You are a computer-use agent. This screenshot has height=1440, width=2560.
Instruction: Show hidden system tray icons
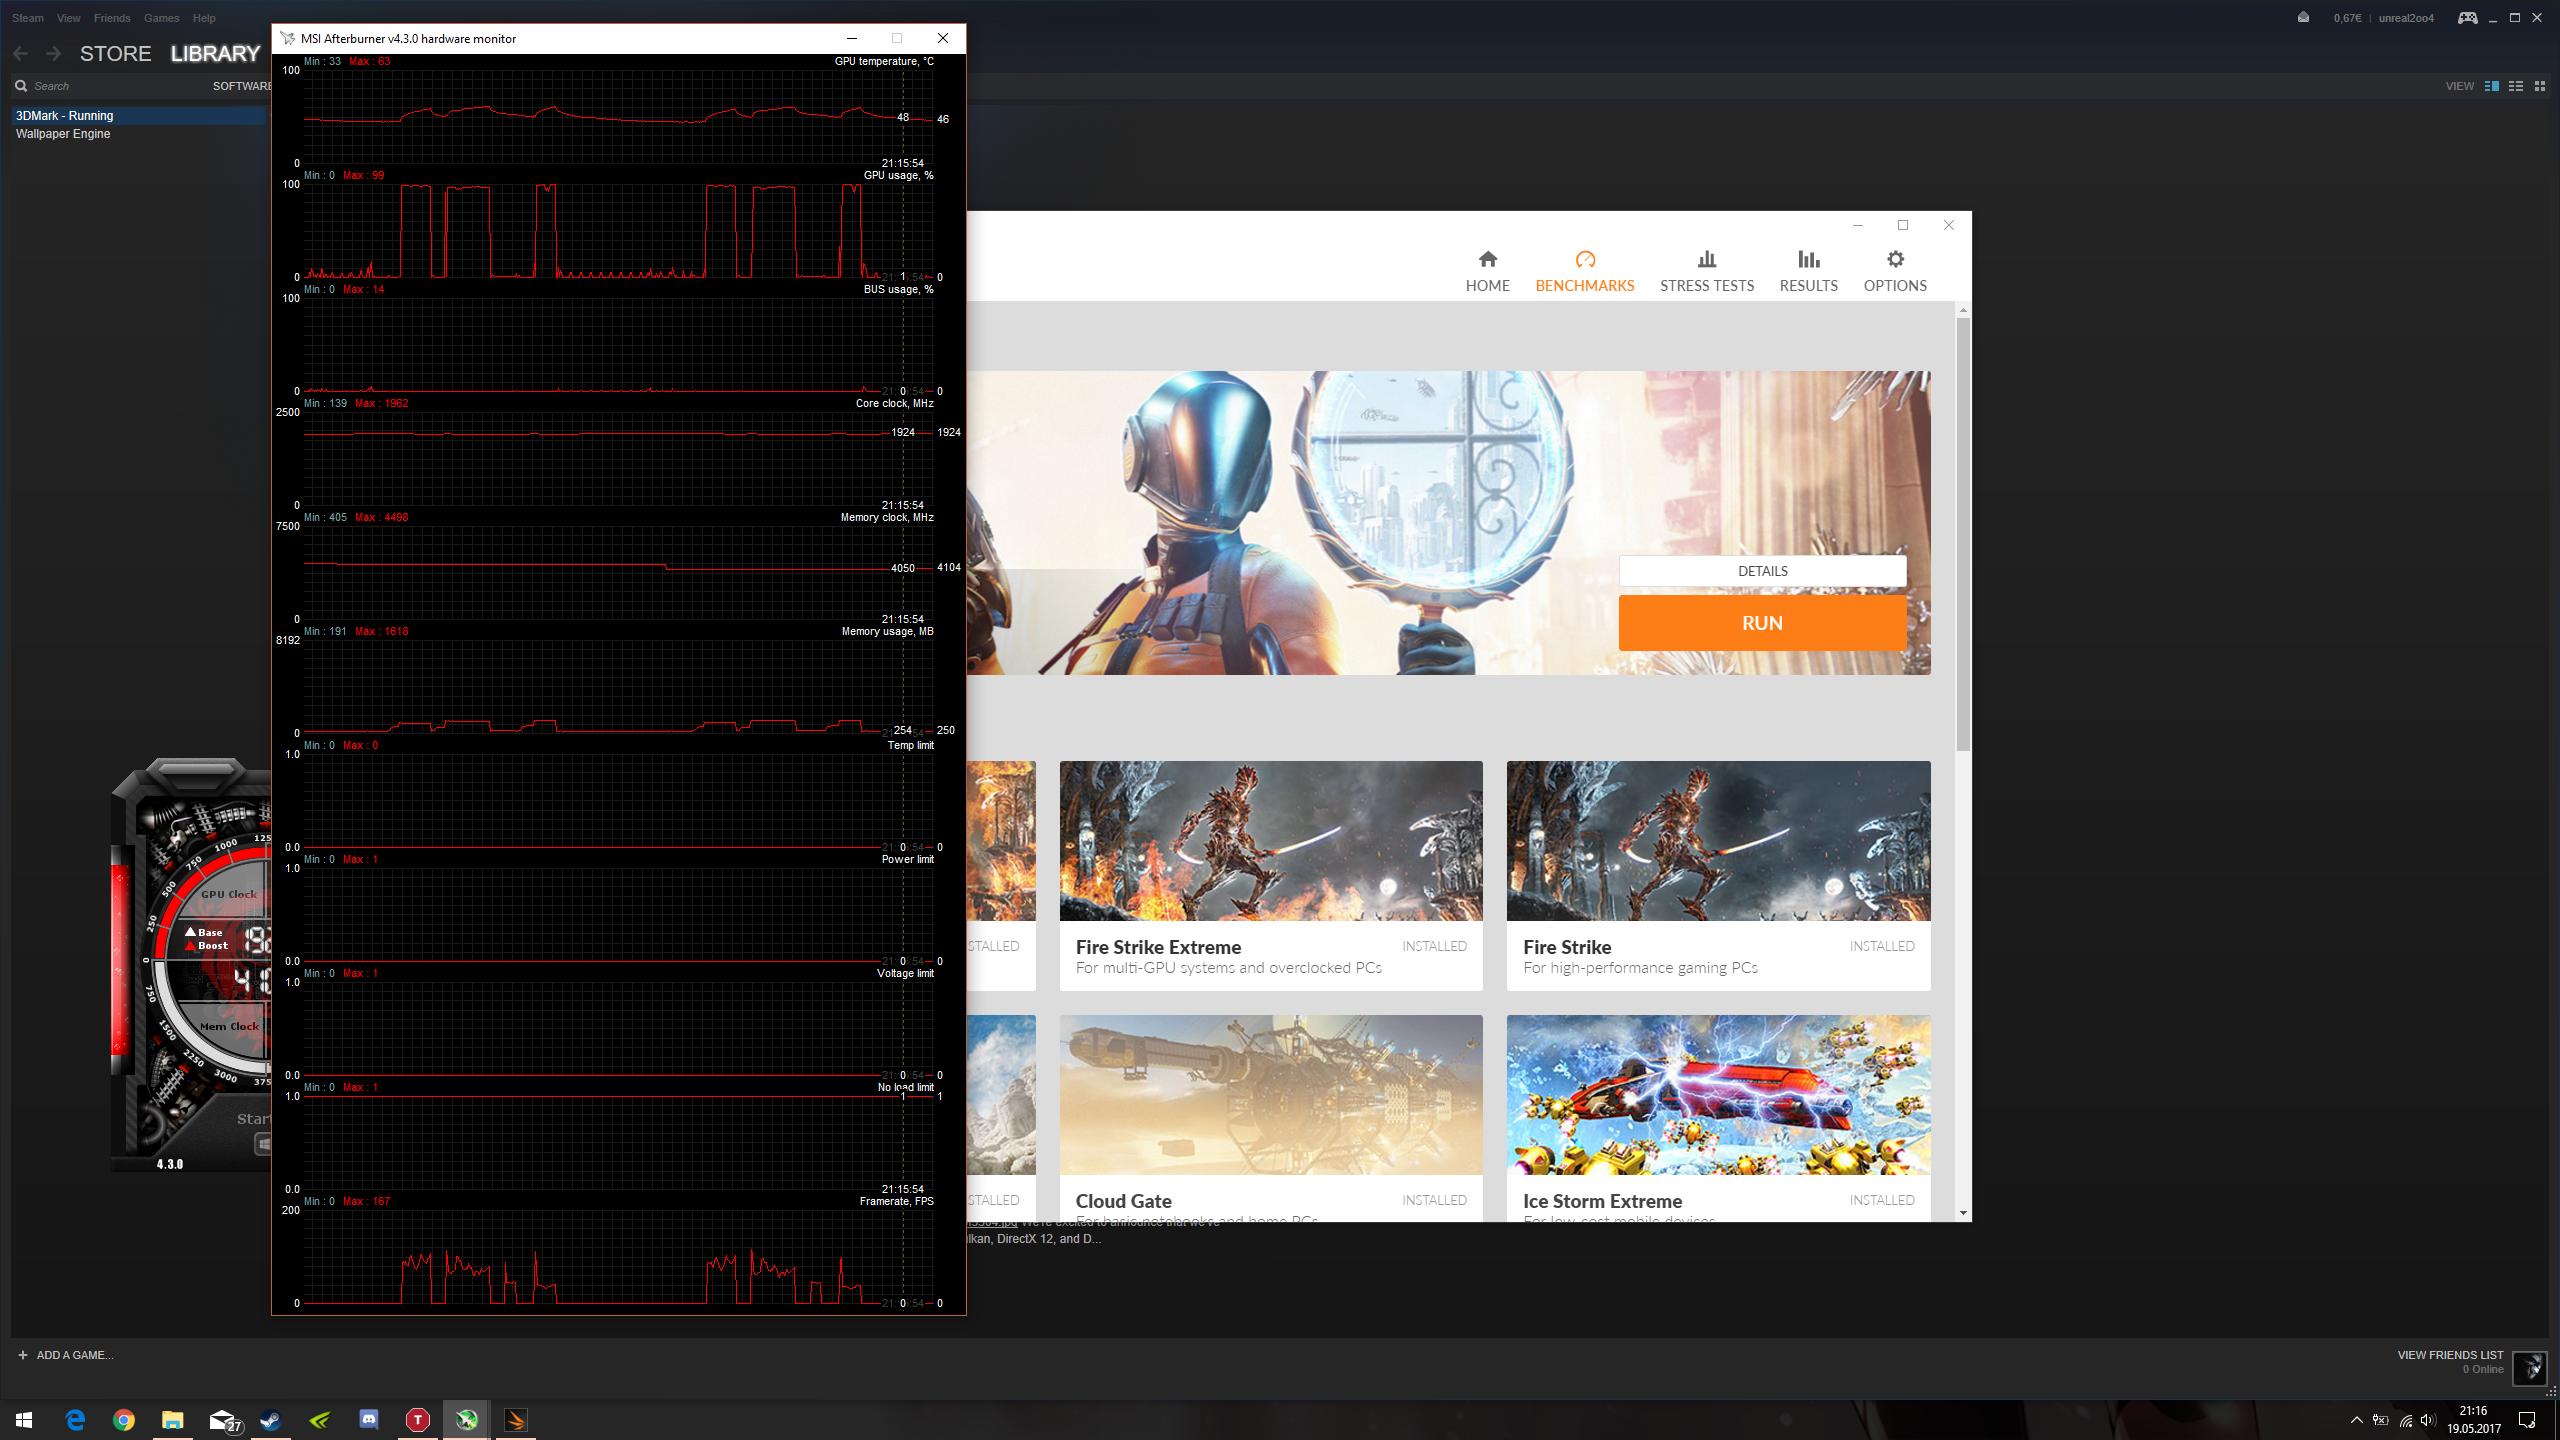point(2356,1420)
